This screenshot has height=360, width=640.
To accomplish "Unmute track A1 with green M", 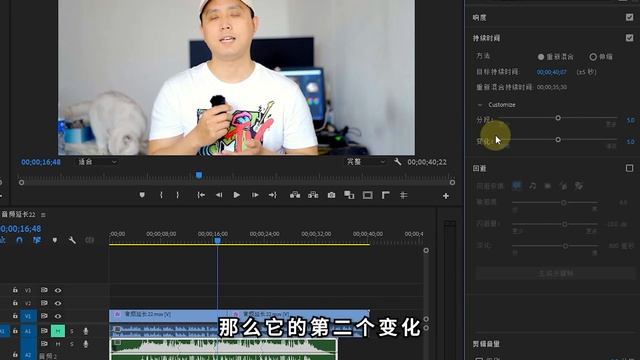I will click(x=58, y=331).
